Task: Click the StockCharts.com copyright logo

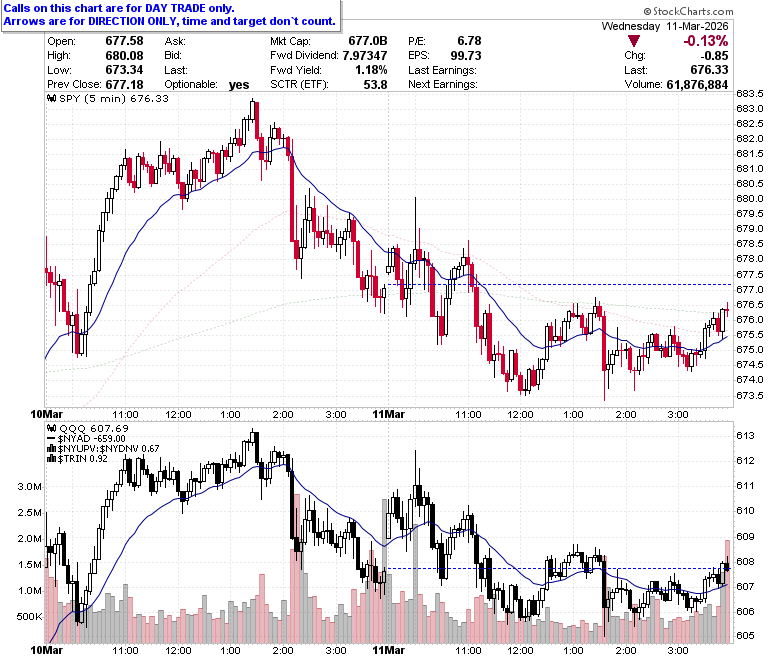Action: click(x=688, y=11)
